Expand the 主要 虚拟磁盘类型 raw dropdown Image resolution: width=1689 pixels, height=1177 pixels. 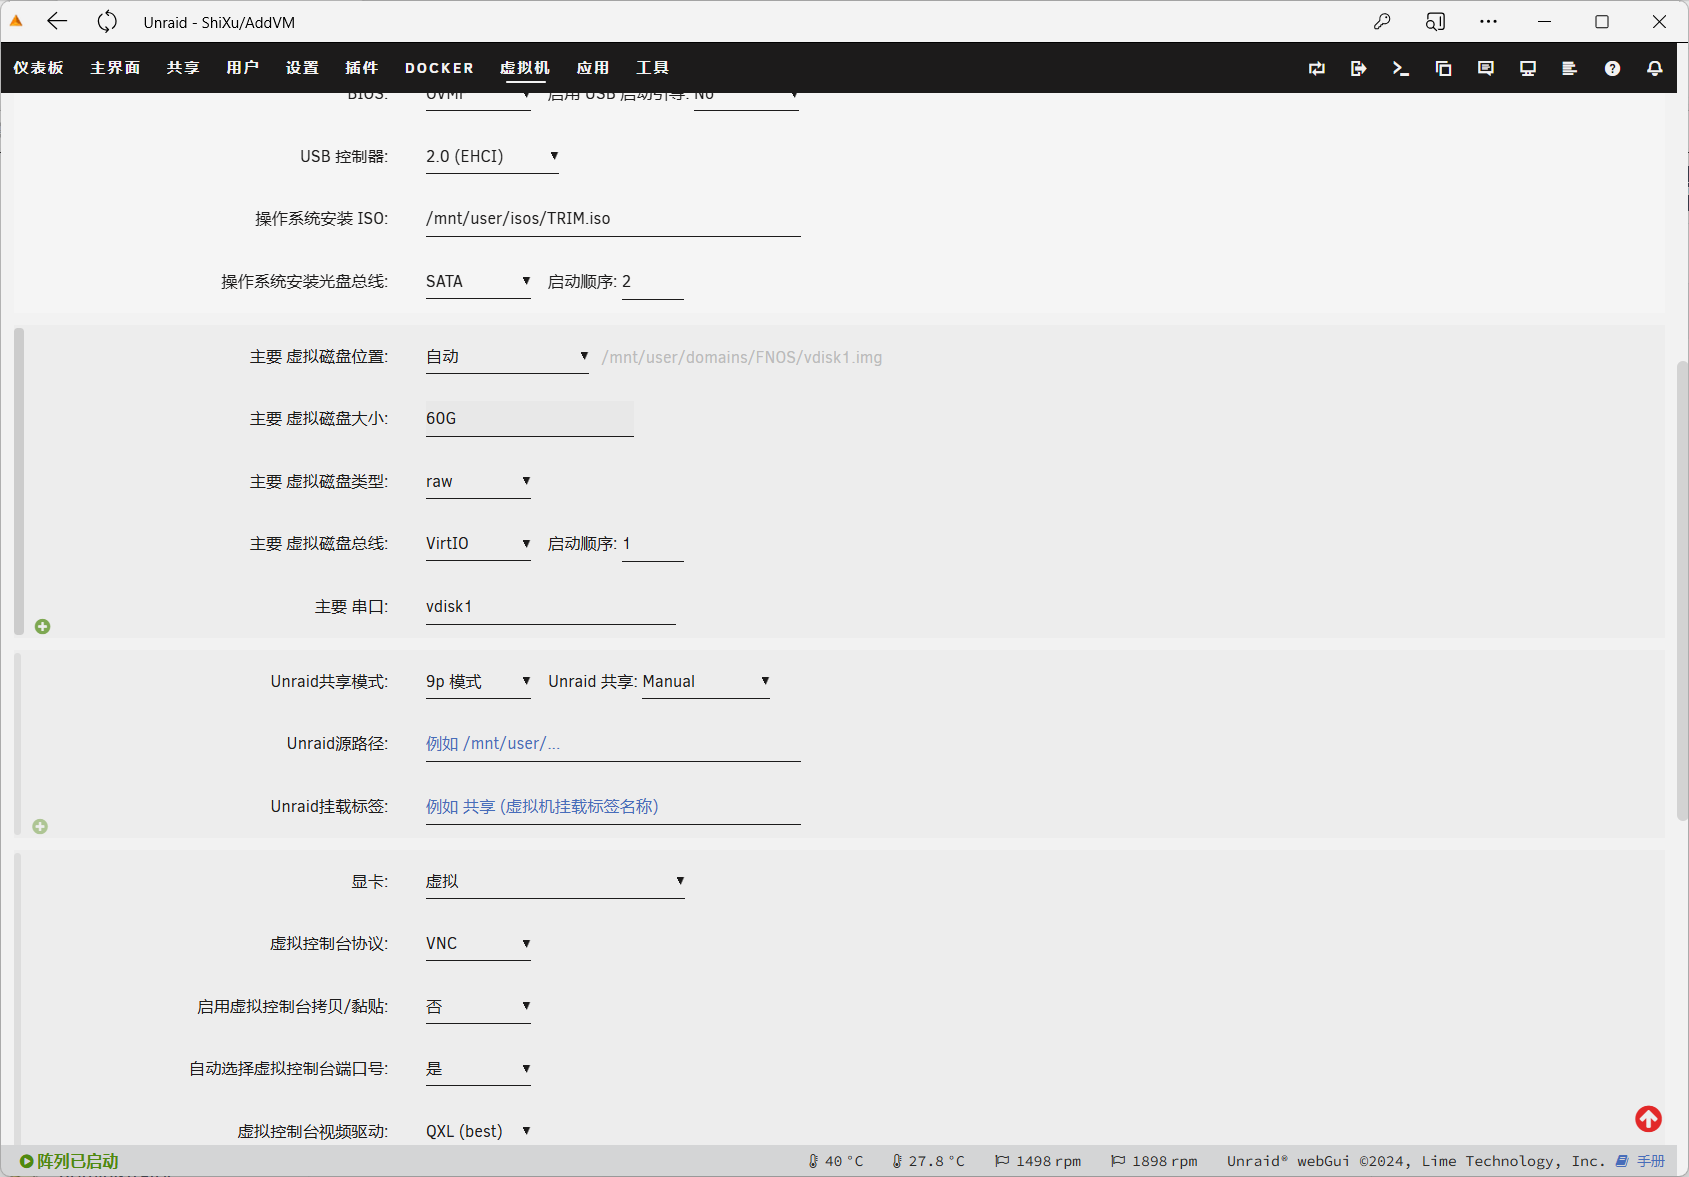[477, 482]
